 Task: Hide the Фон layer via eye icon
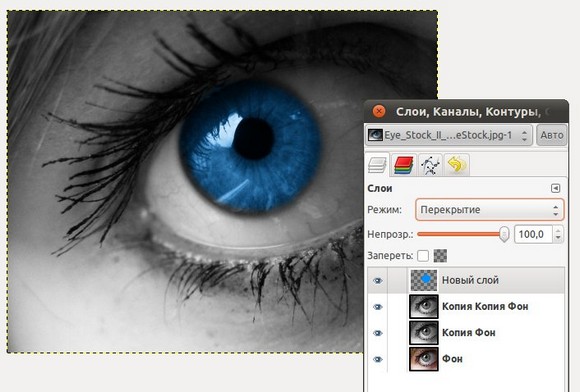point(378,359)
